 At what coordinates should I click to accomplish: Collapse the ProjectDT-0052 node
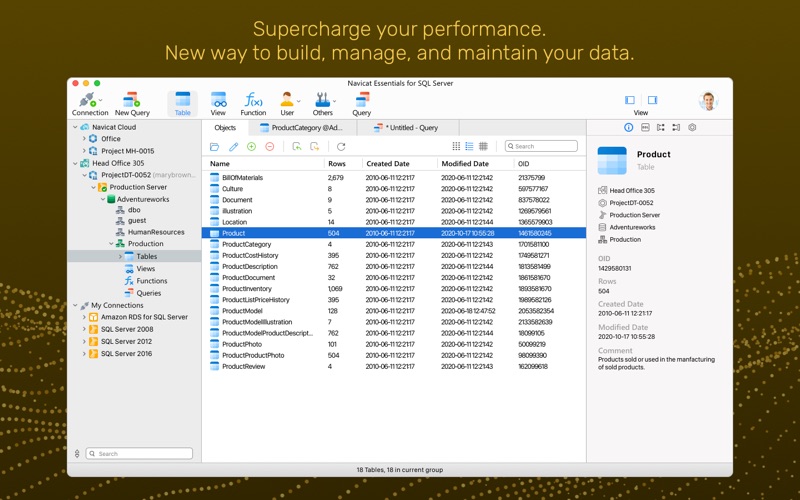point(84,175)
